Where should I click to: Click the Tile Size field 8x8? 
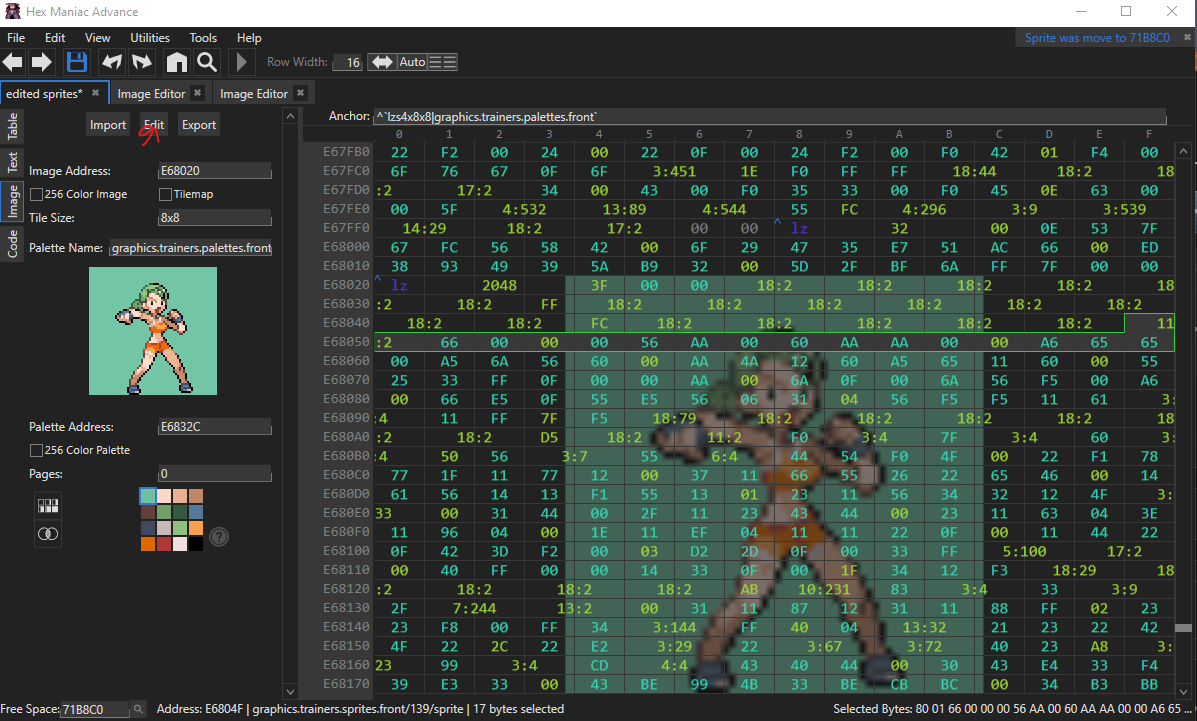(215, 218)
